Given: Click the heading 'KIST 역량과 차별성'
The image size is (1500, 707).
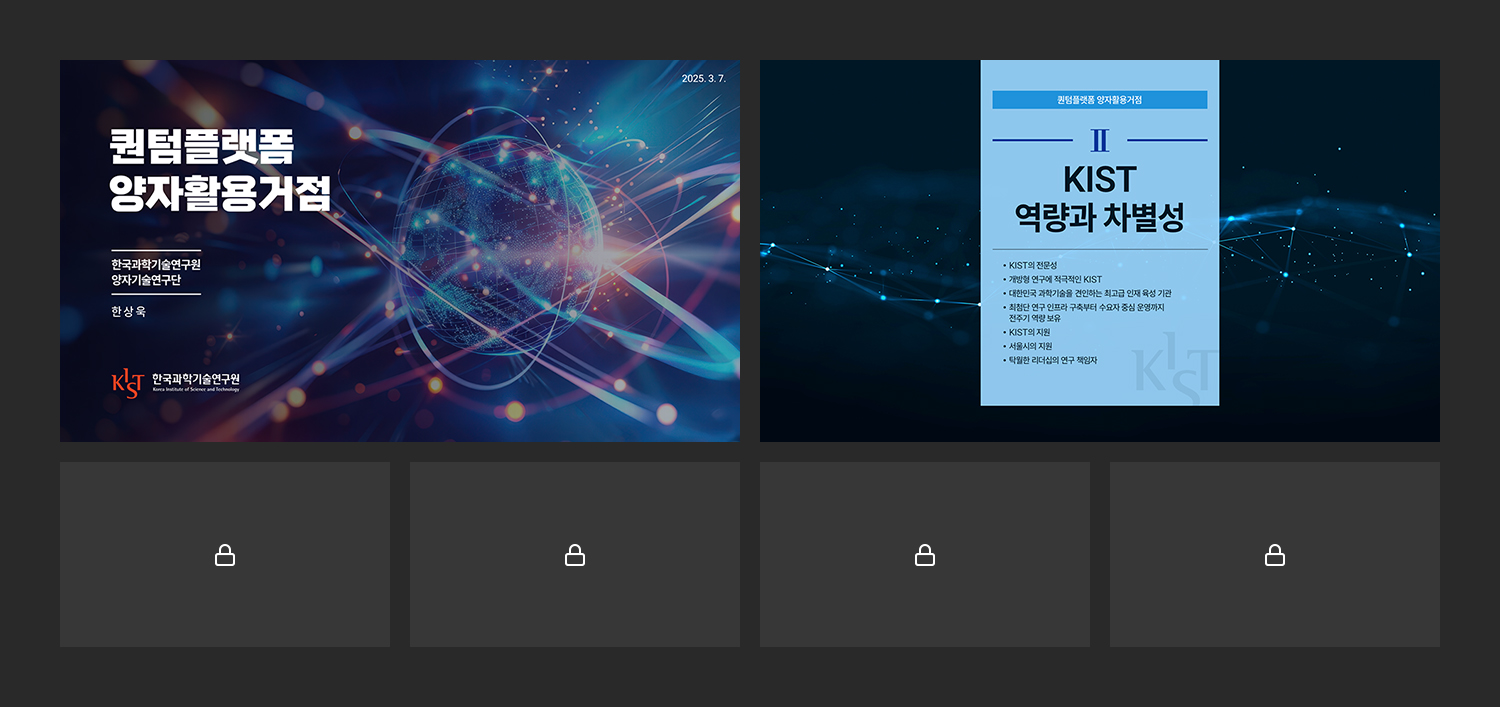Looking at the screenshot, I should click(x=1100, y=198).
